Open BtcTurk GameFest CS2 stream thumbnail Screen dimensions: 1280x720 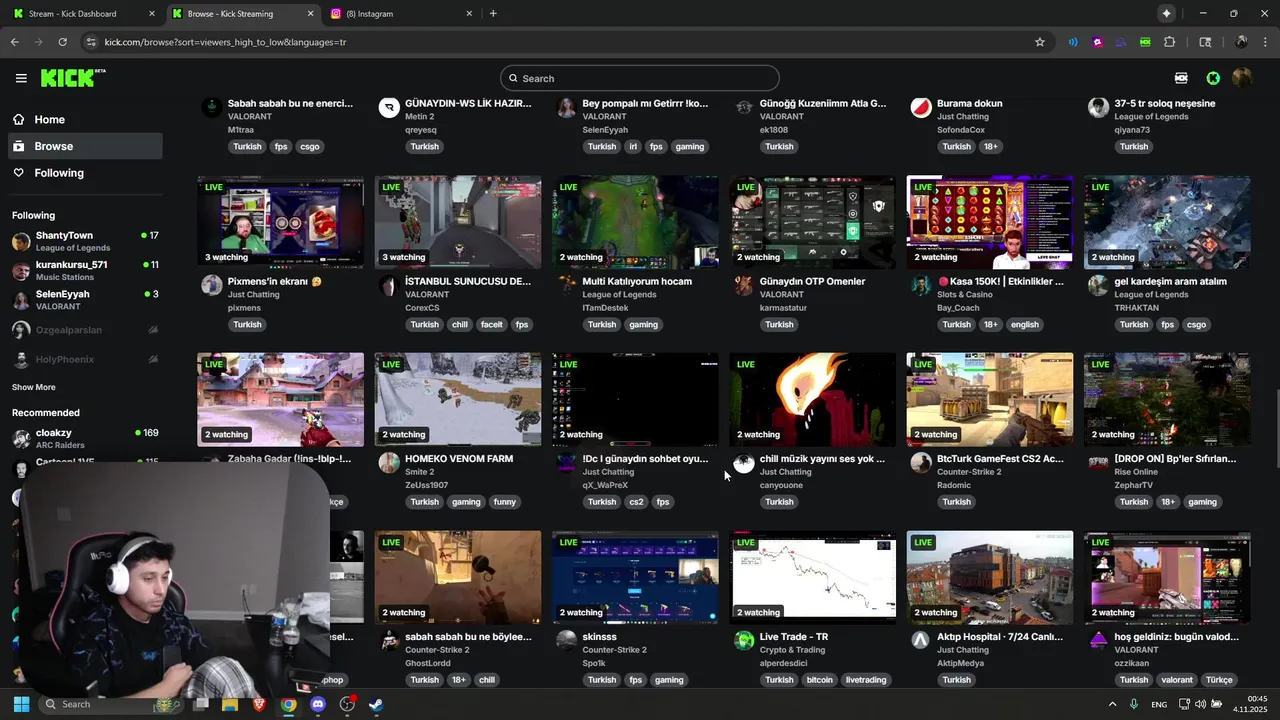click(x=990, y=399)
